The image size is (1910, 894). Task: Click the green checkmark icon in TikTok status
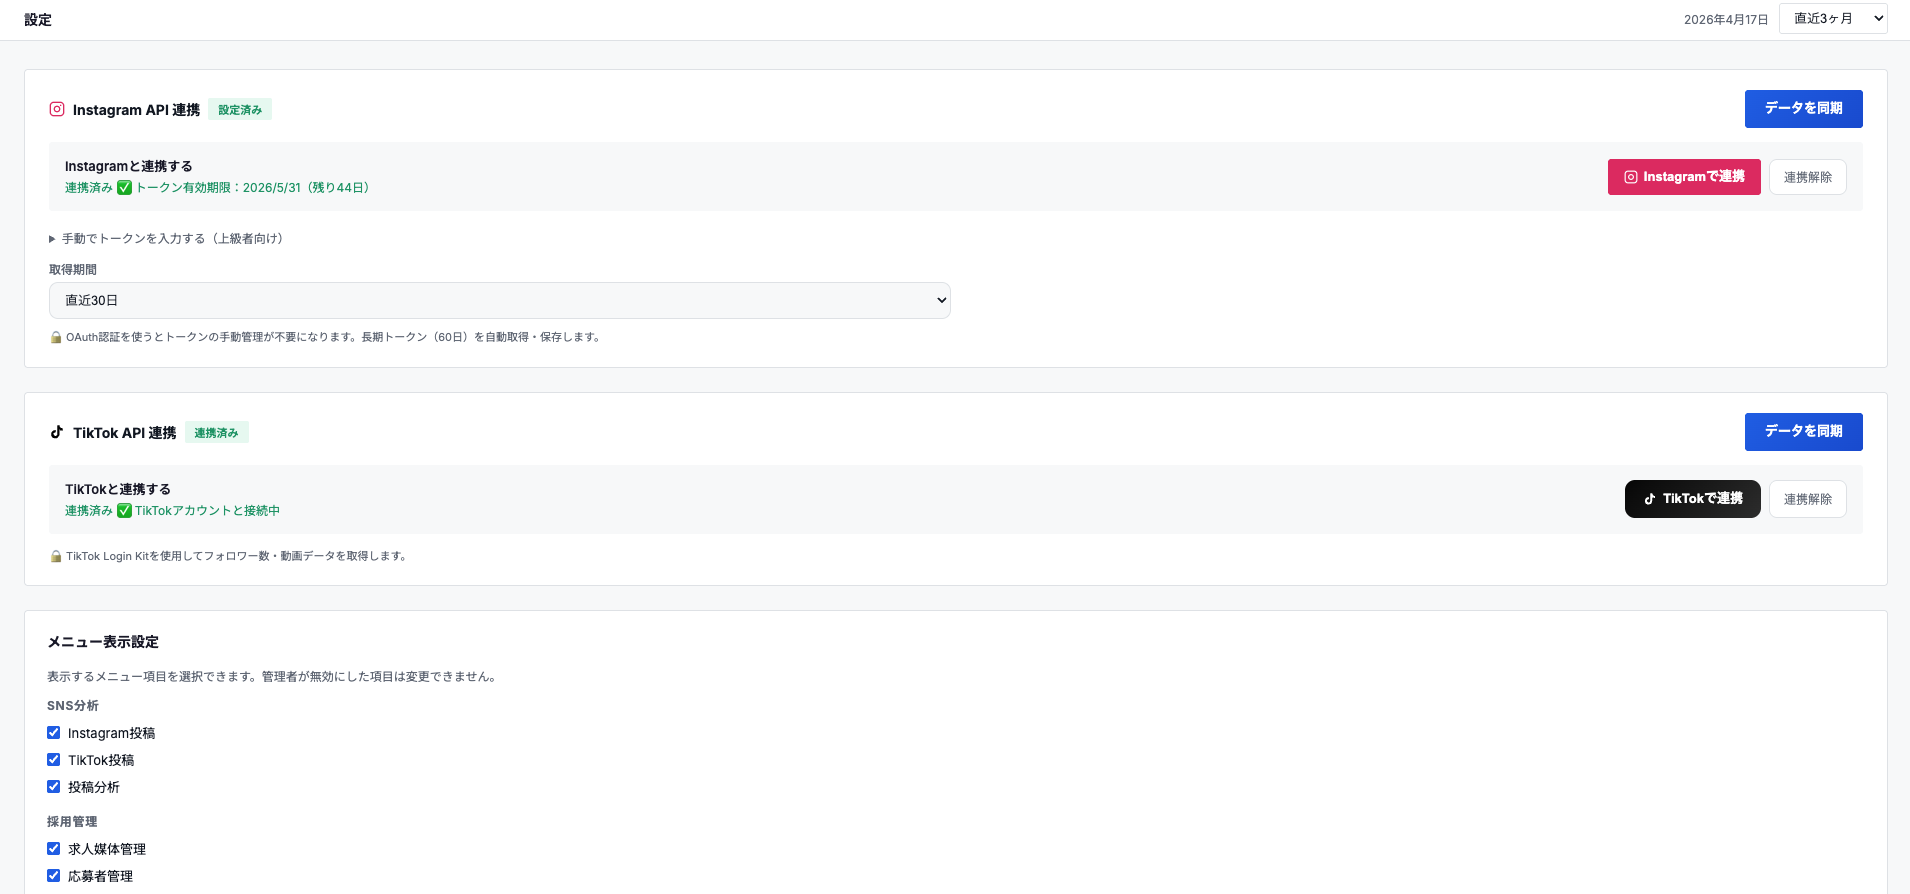click(x=124, y=511)
